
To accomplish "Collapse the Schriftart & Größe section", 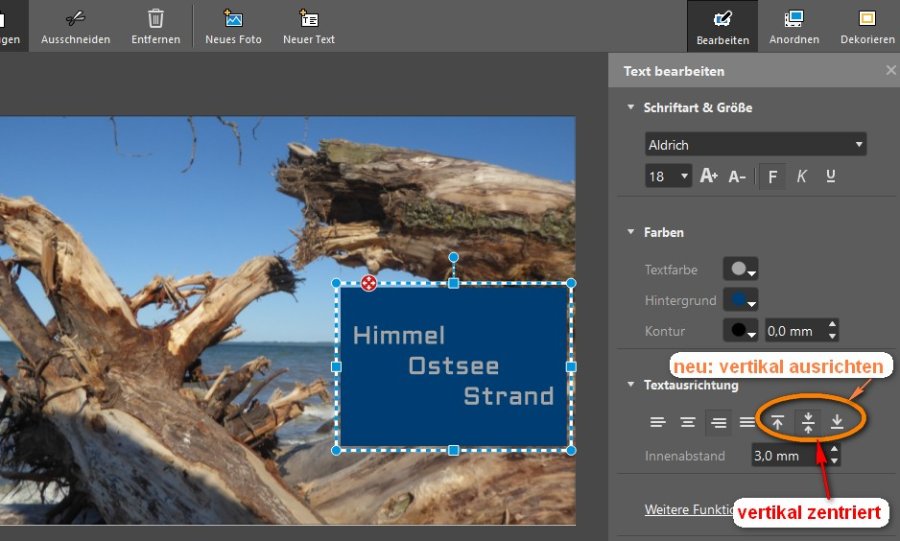I will click(x=631, y=107).
